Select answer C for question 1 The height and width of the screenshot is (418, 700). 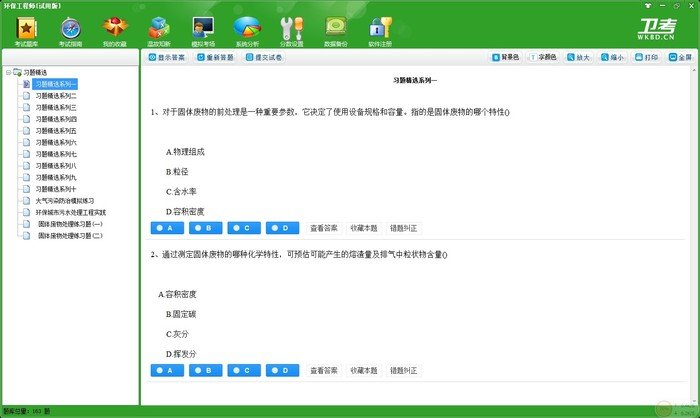pos(244,228)
